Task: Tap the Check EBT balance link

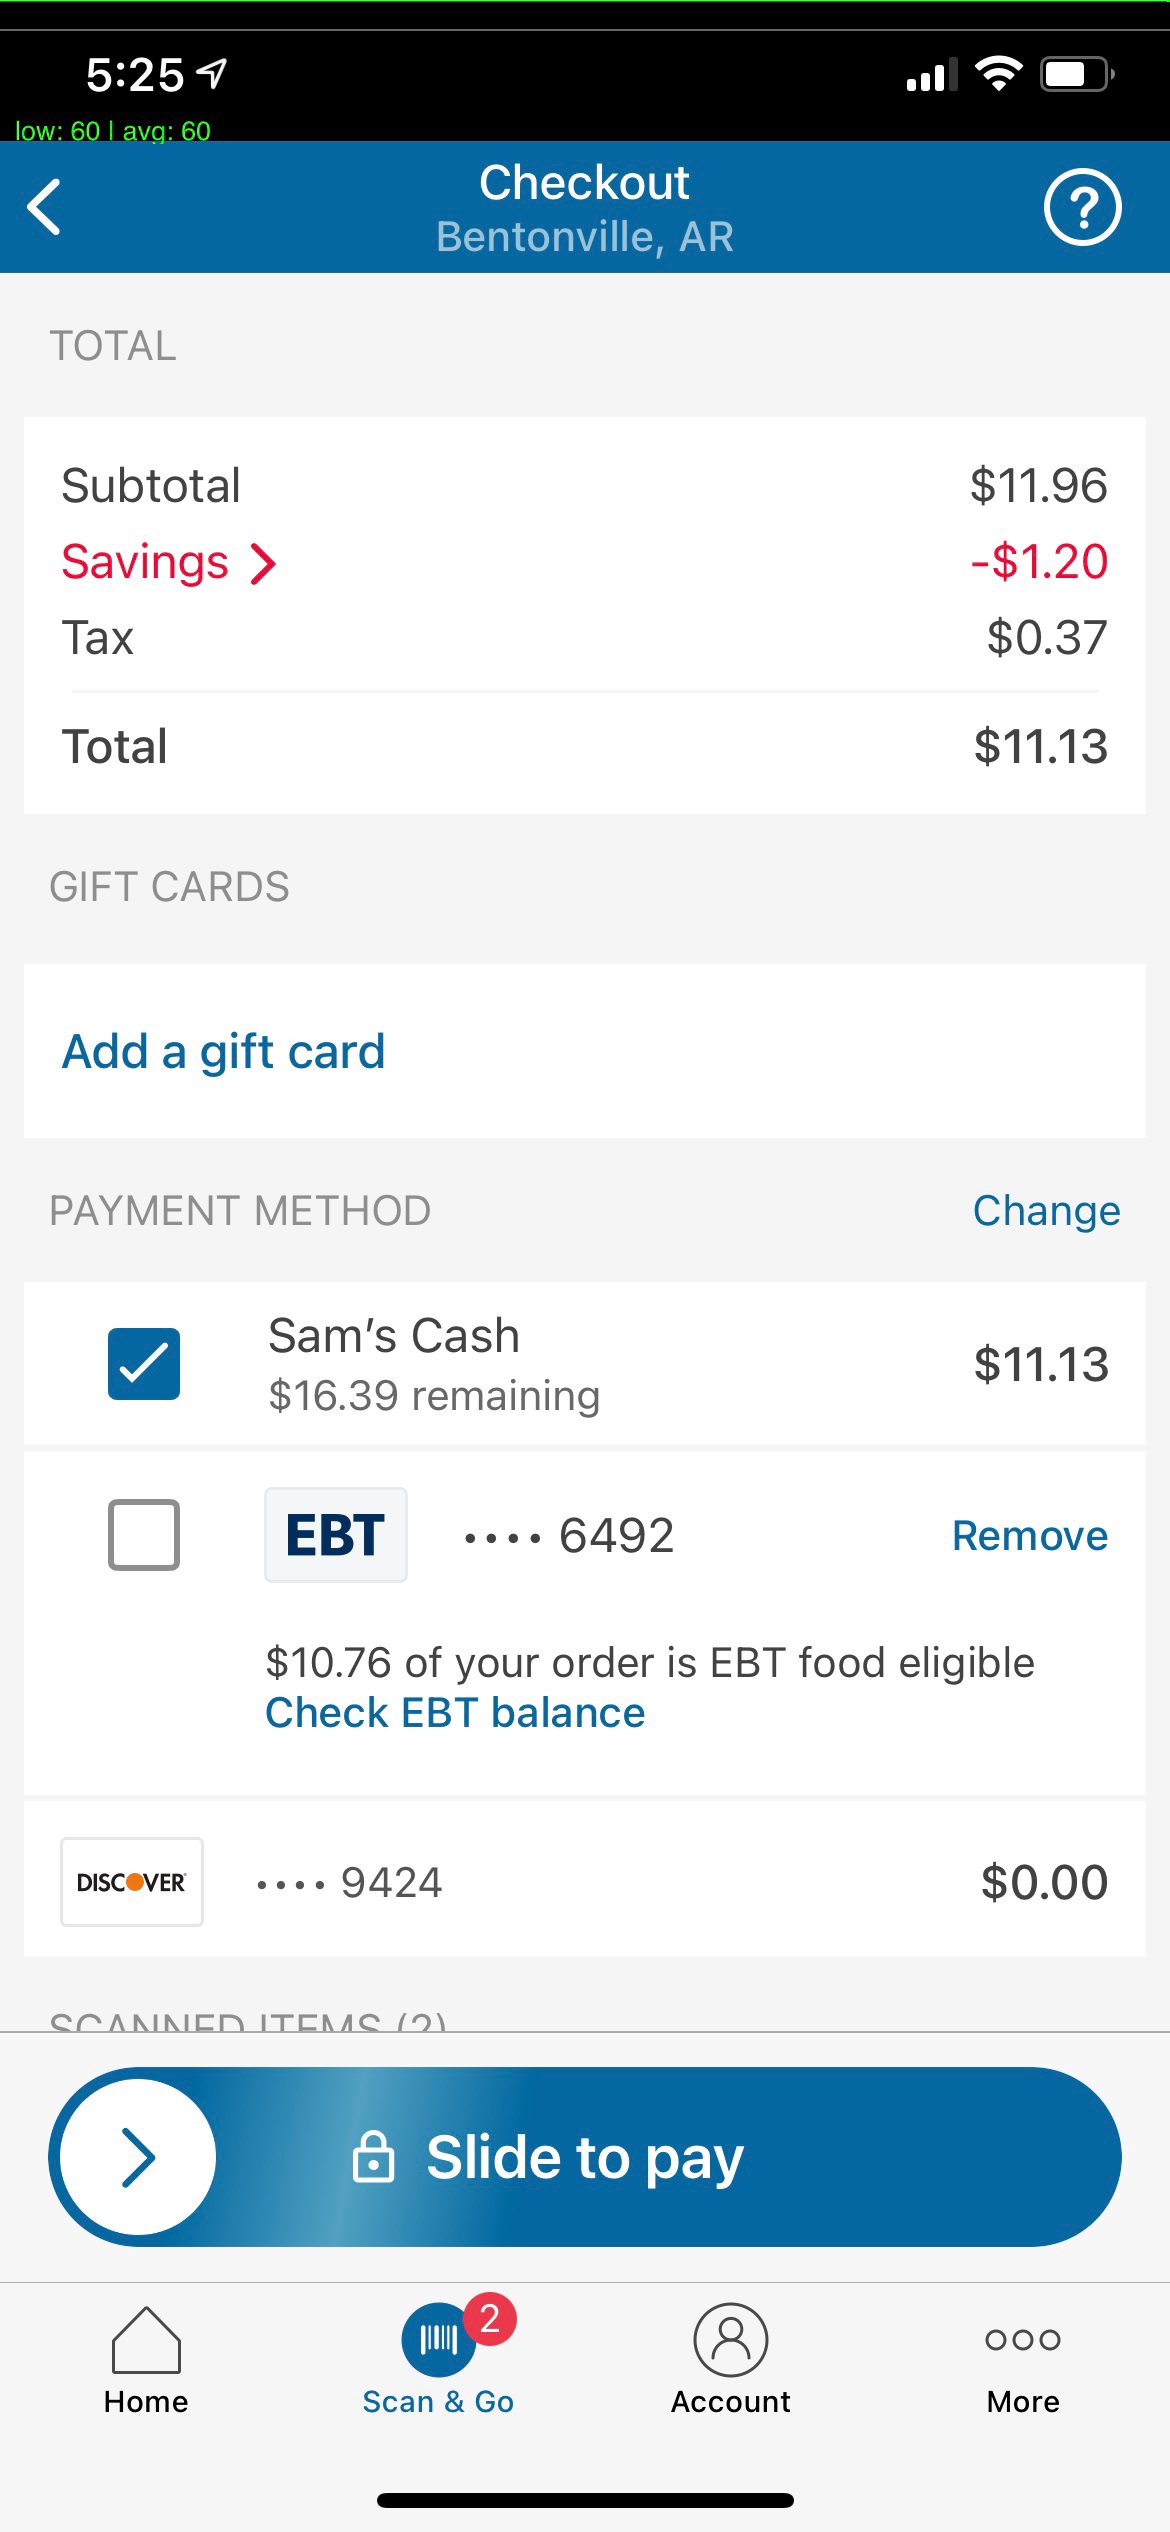Action: [x=455, y=1713]
